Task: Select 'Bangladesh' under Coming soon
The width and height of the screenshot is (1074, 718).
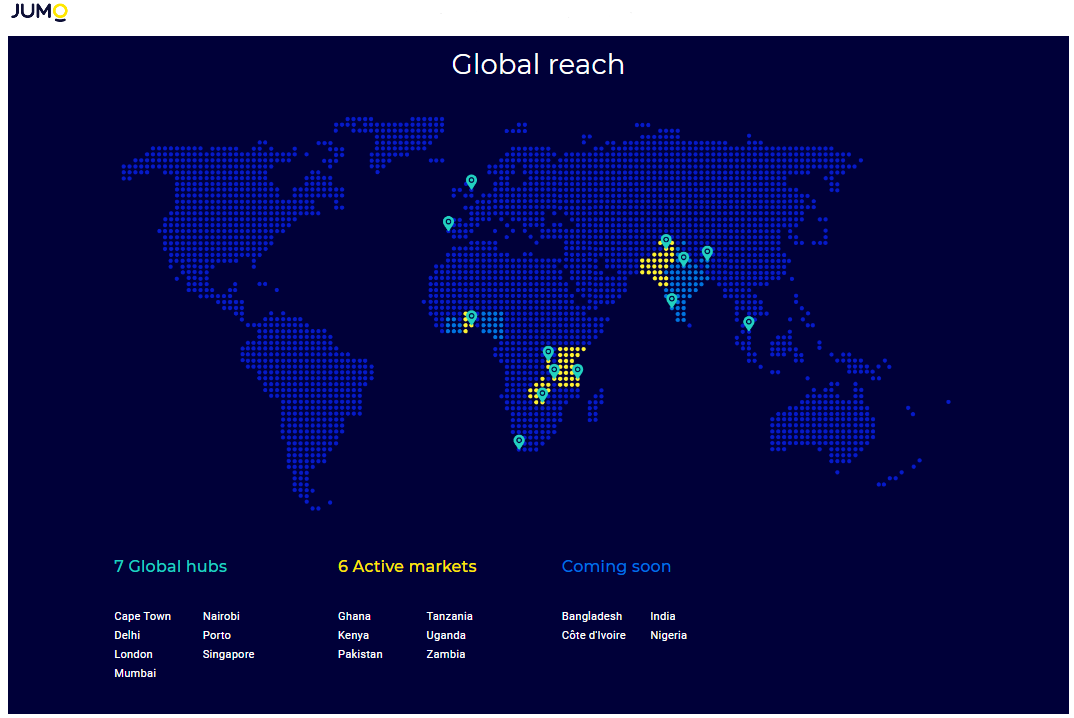Action: [x=591, y=616]
